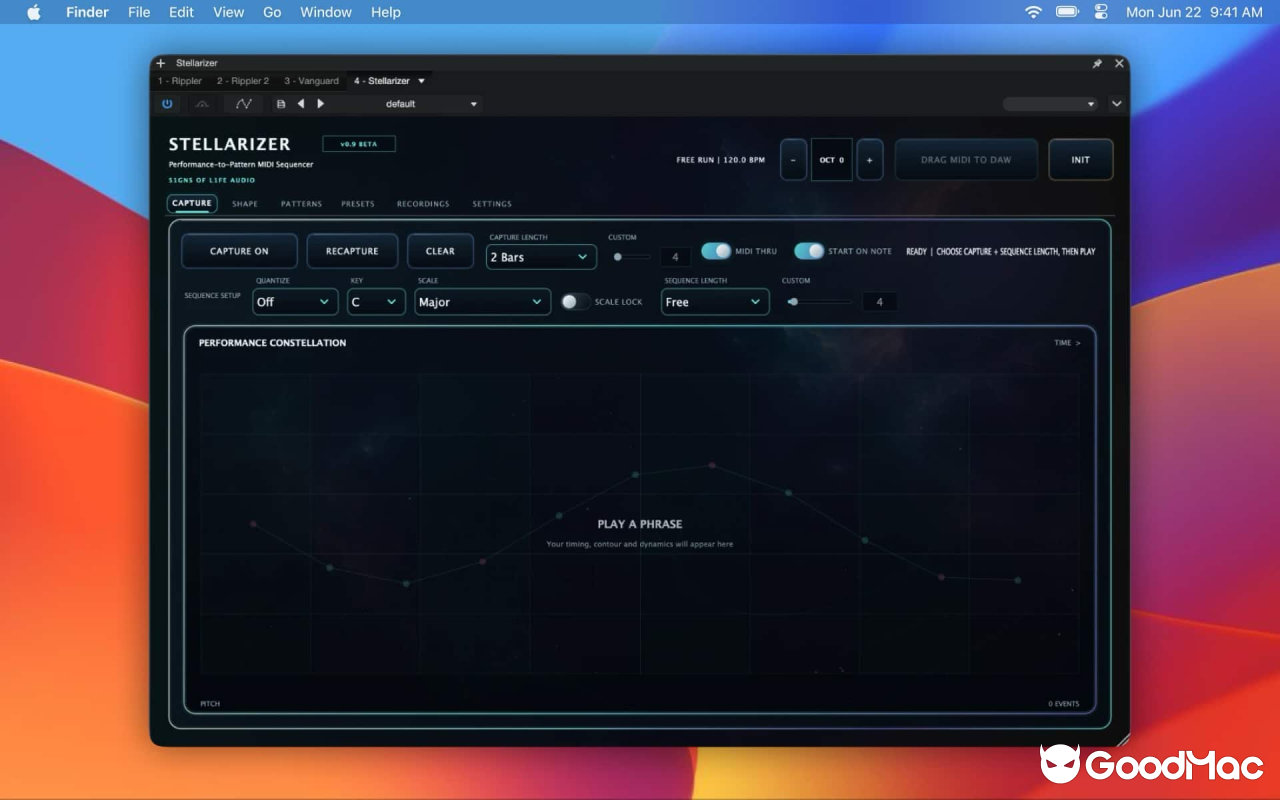
Task: Select the Presets tab
Action: pos(358,204)
